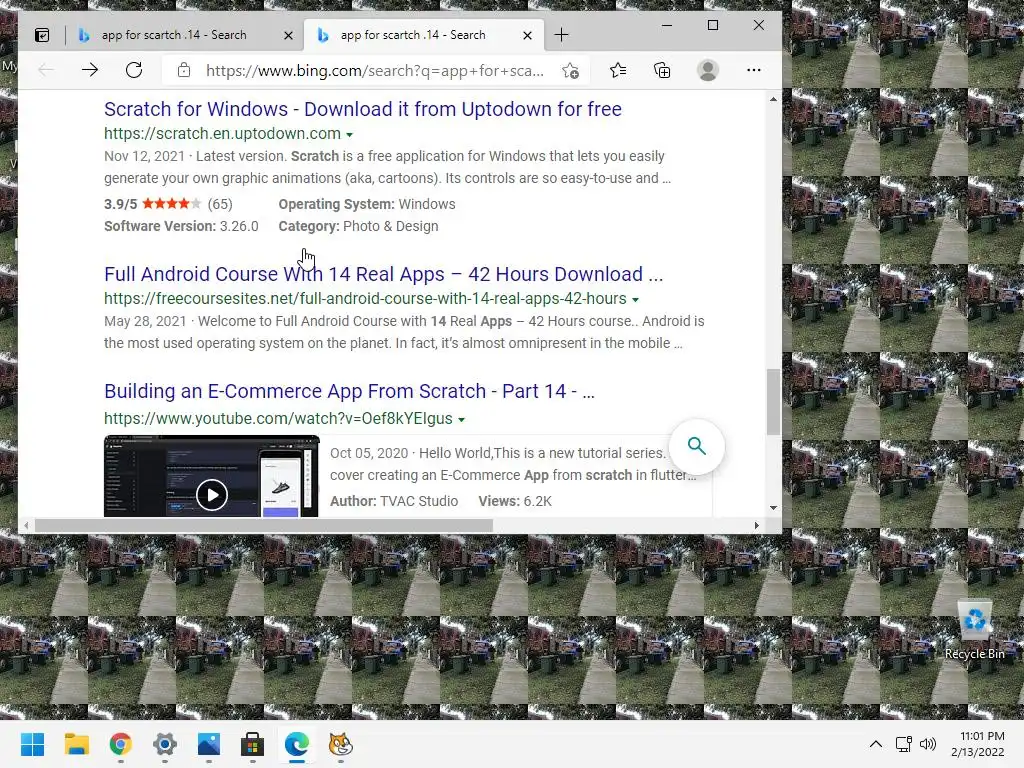1024x768 pixels.
Task: Maximize the Edge browser window
Action: pyautogui.click(x=712, y=25)
